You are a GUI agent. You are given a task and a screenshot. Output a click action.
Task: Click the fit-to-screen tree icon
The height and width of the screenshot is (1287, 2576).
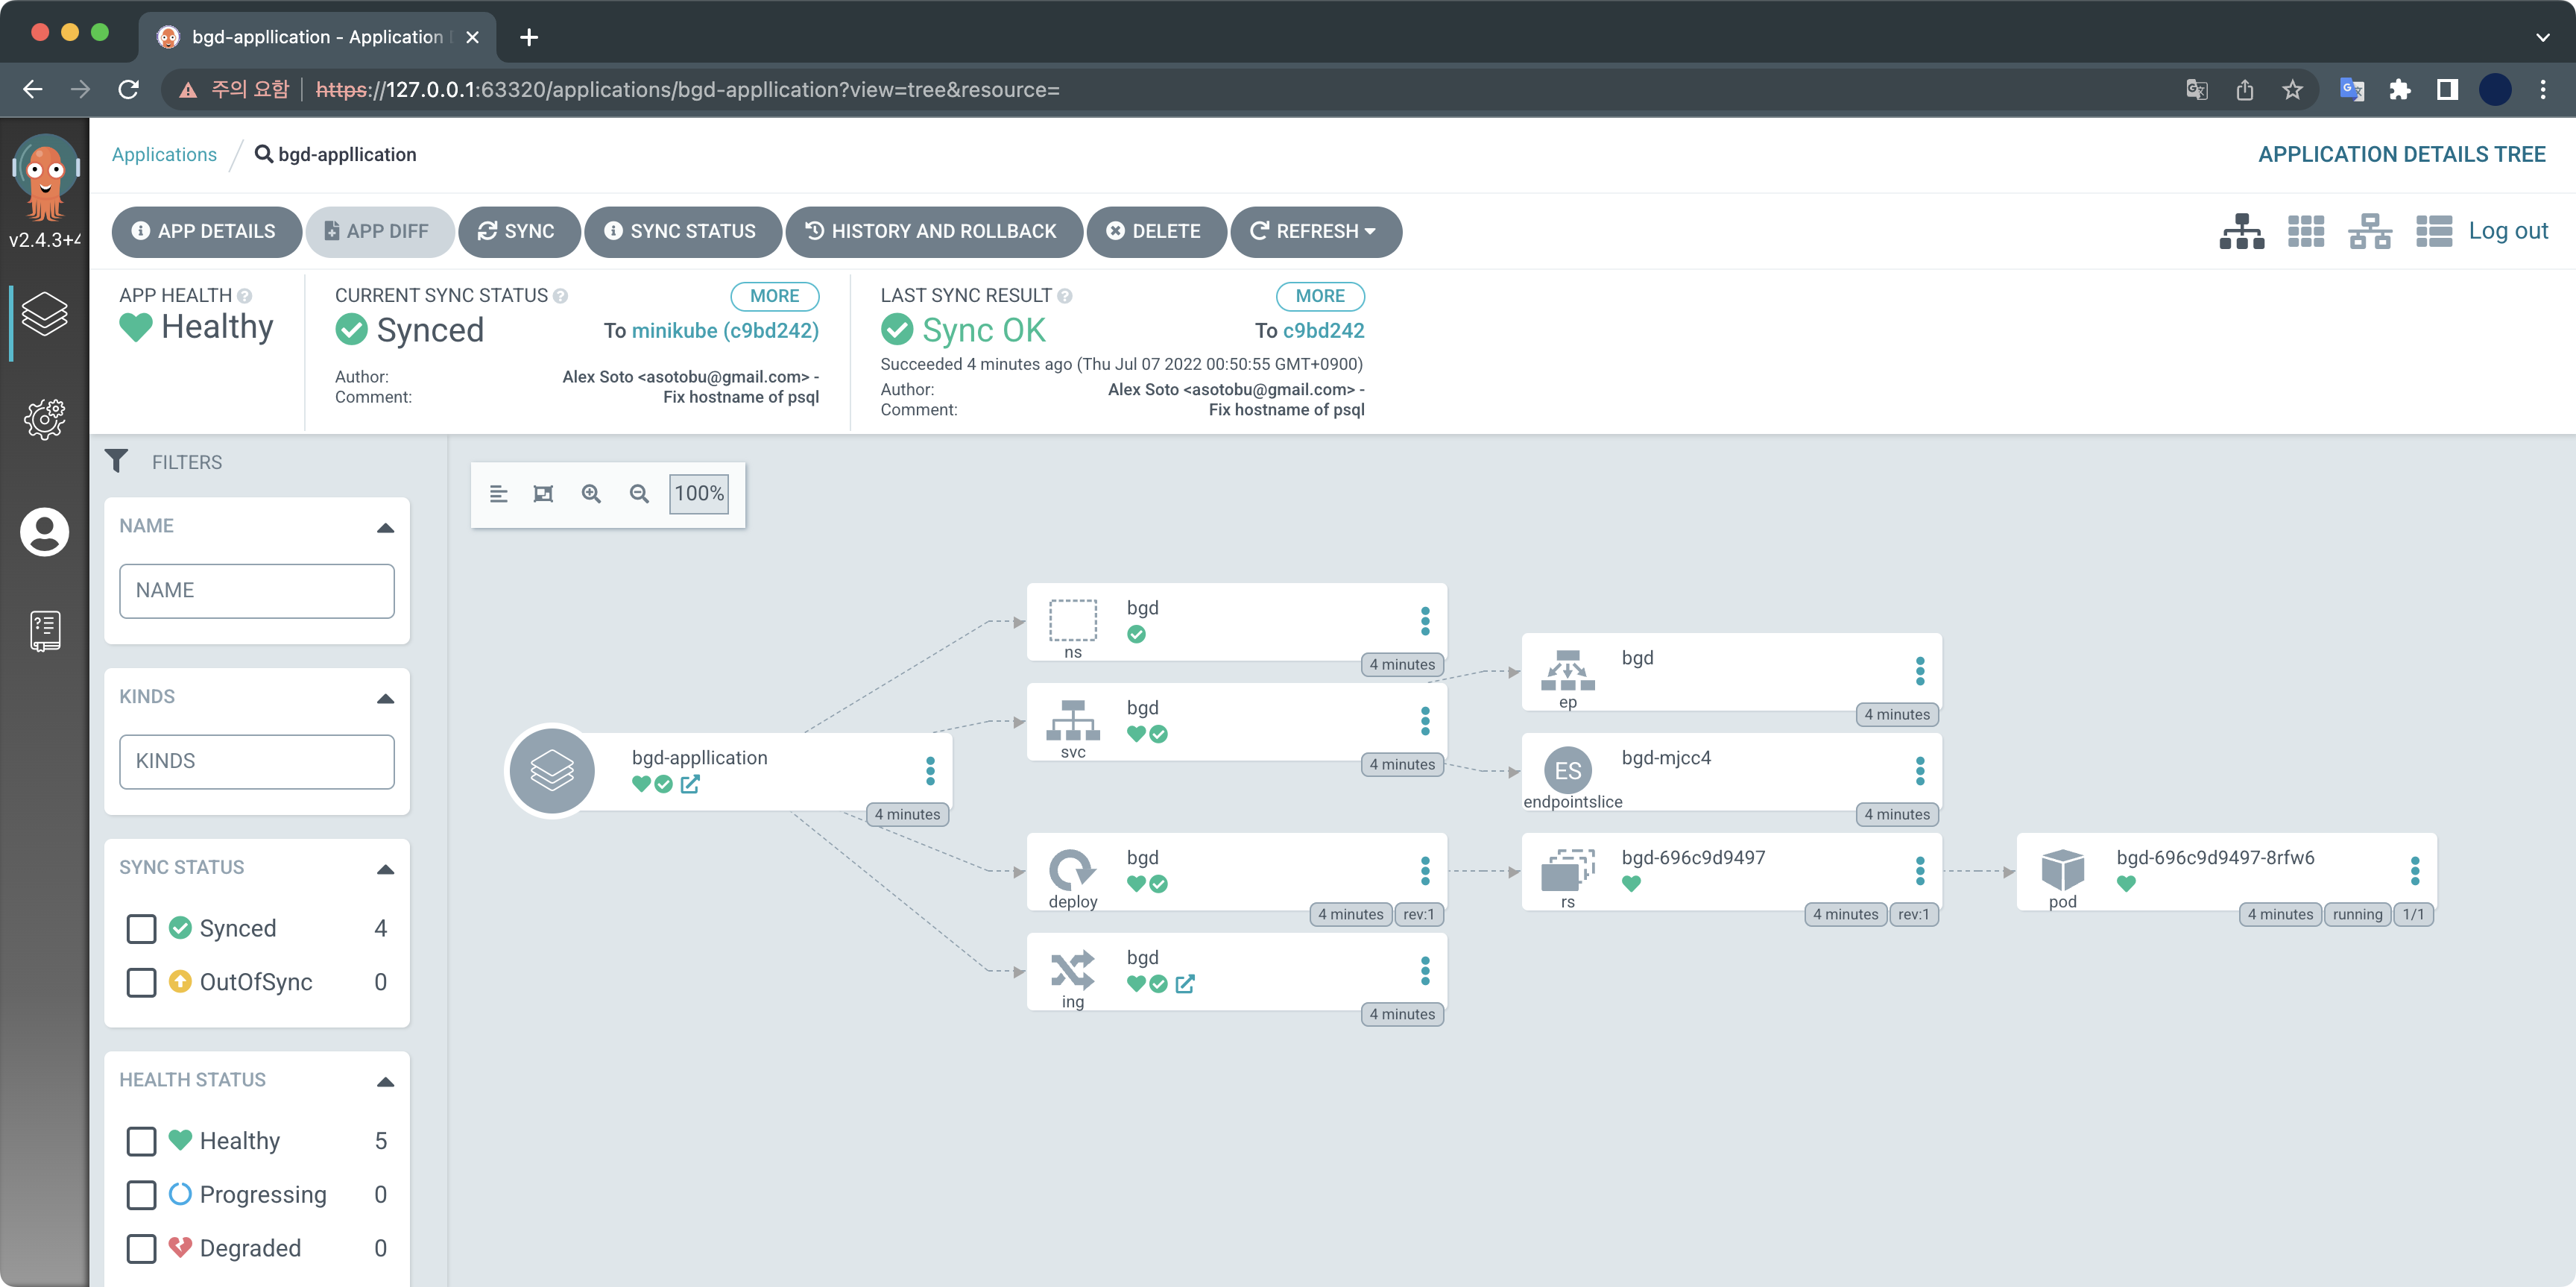tap(543, 494)
